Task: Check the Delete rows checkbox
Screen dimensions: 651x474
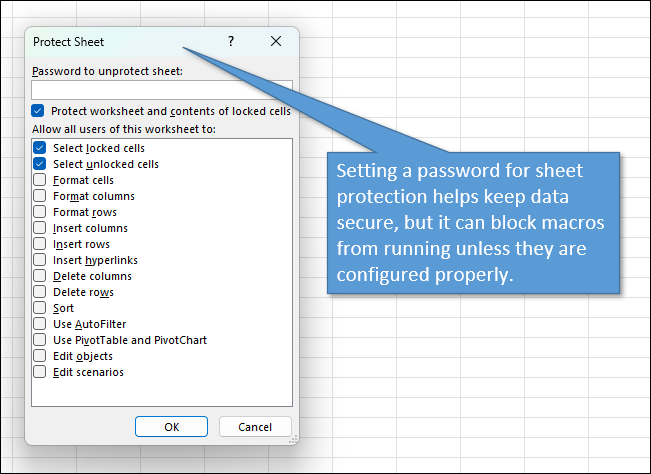Action: point(40,292)
